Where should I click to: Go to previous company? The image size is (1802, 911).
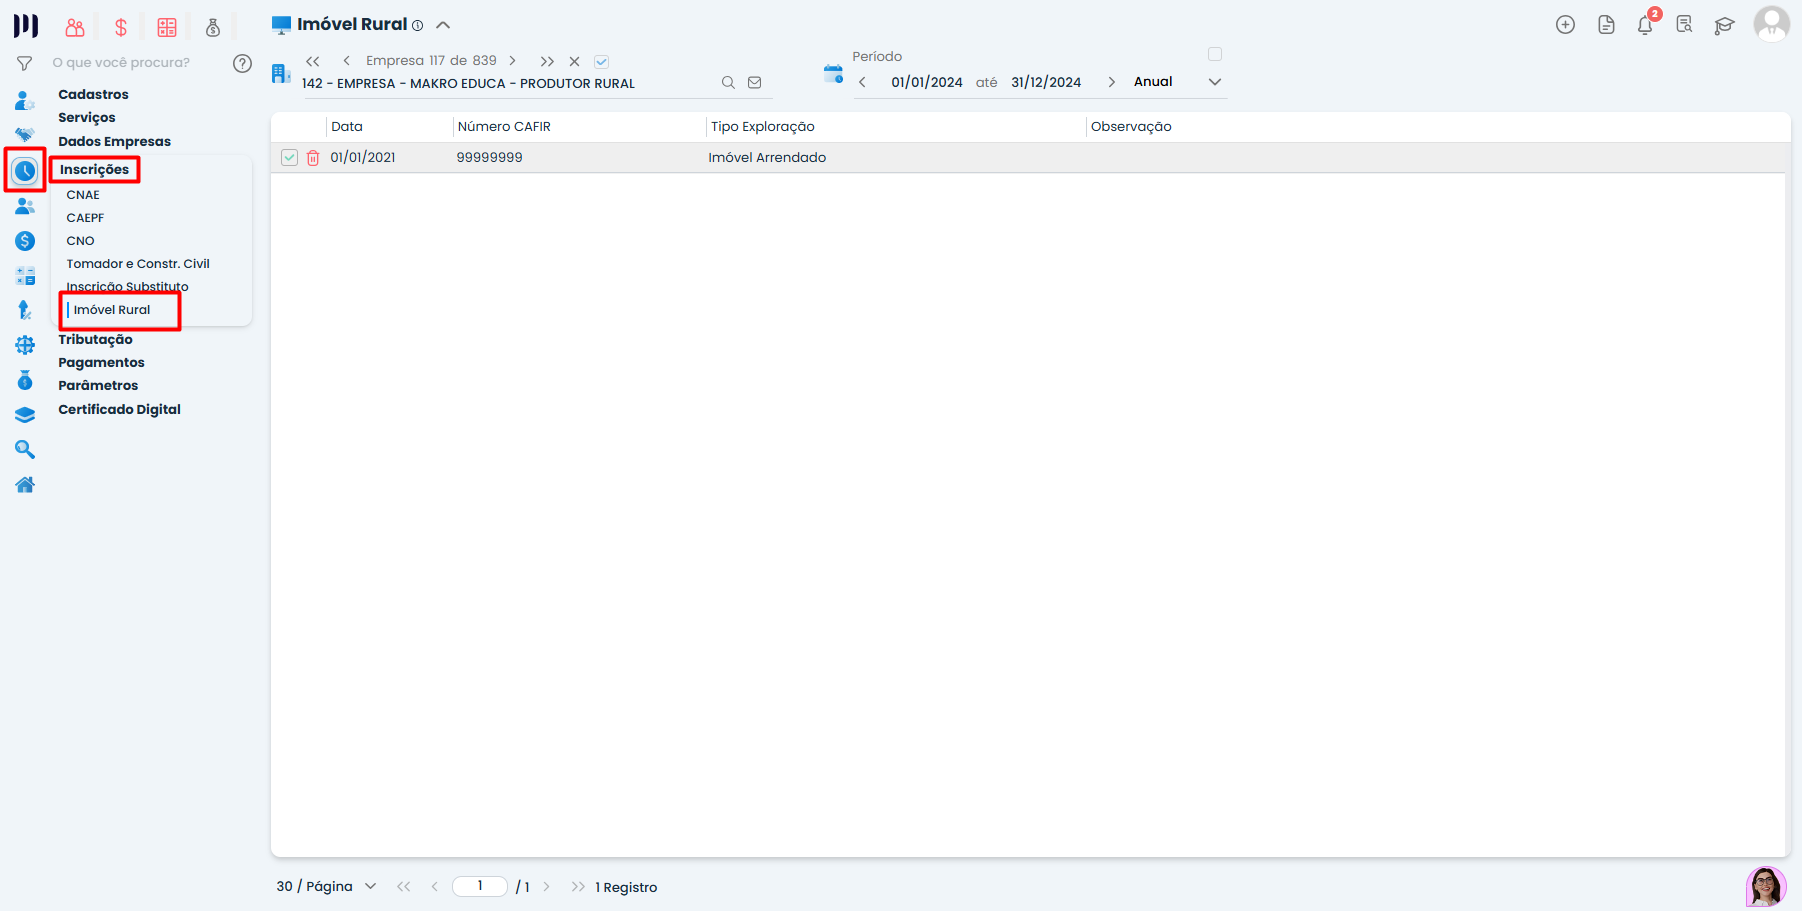[346, 61]
